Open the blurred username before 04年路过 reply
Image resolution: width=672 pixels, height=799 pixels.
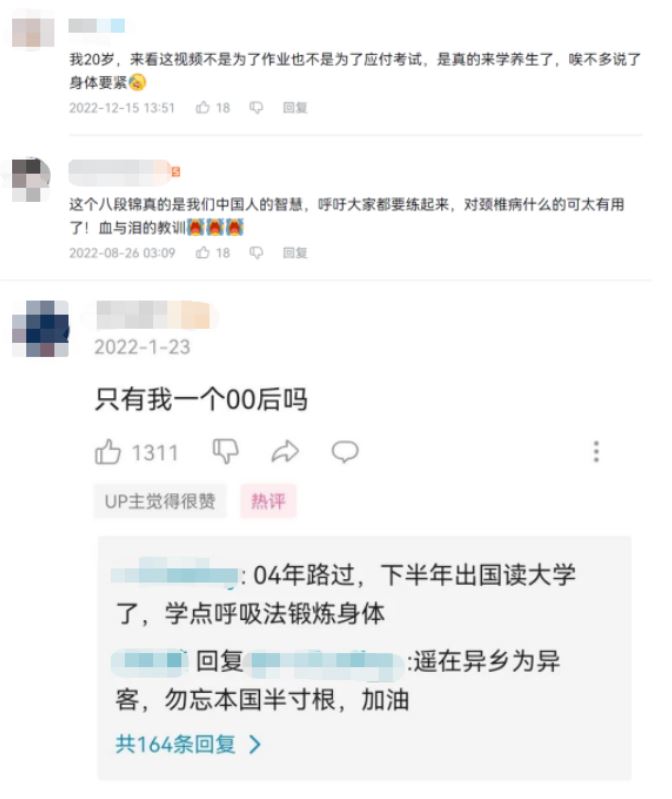[x=175, y=575]
